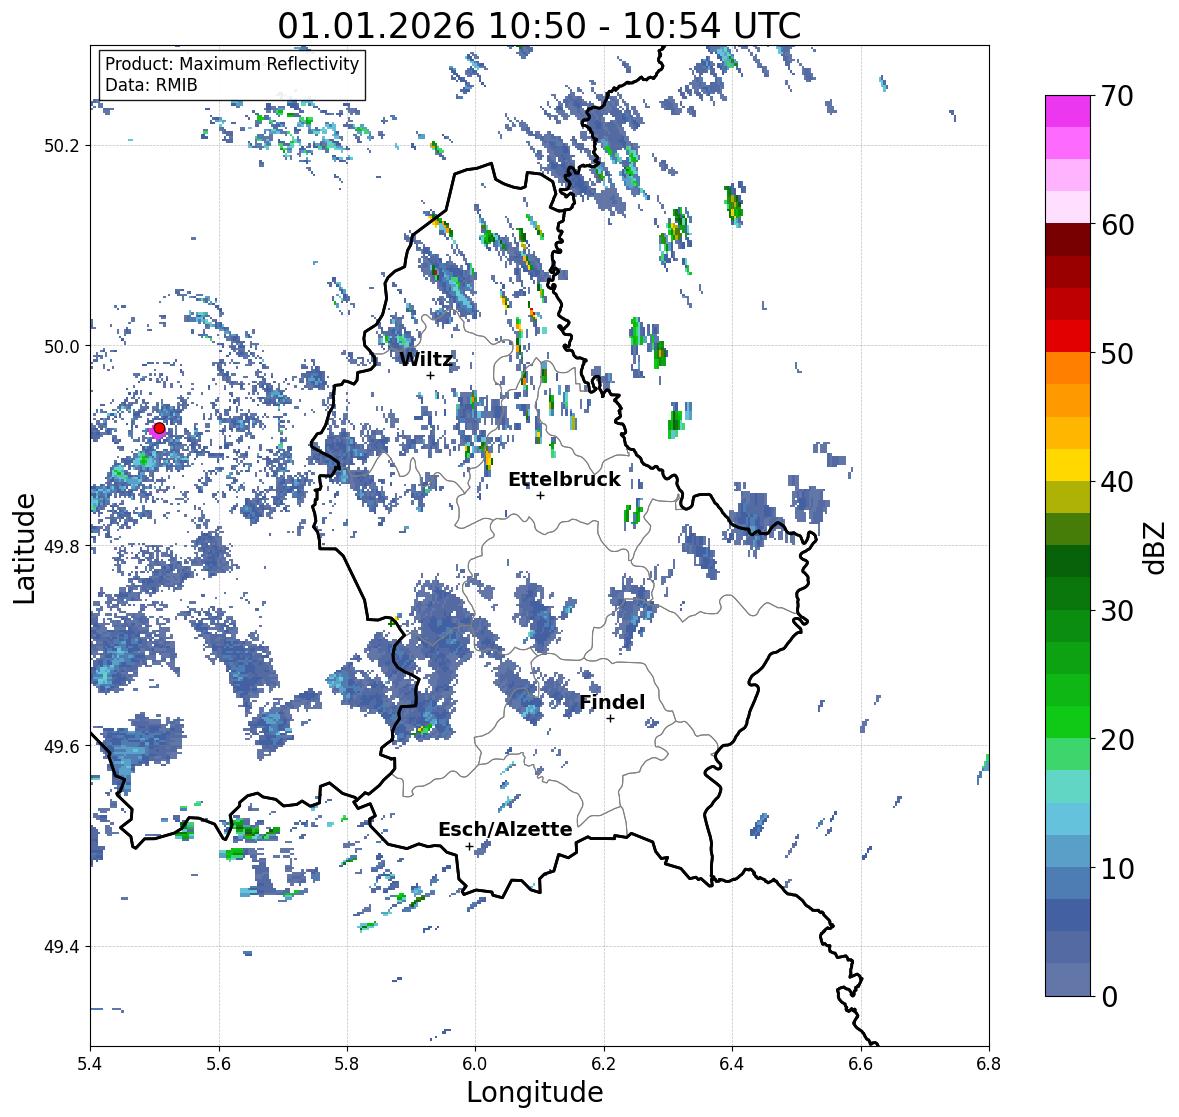Click the Findel station label
This screenshot has height=1117, width=1179.
[612, 702]
